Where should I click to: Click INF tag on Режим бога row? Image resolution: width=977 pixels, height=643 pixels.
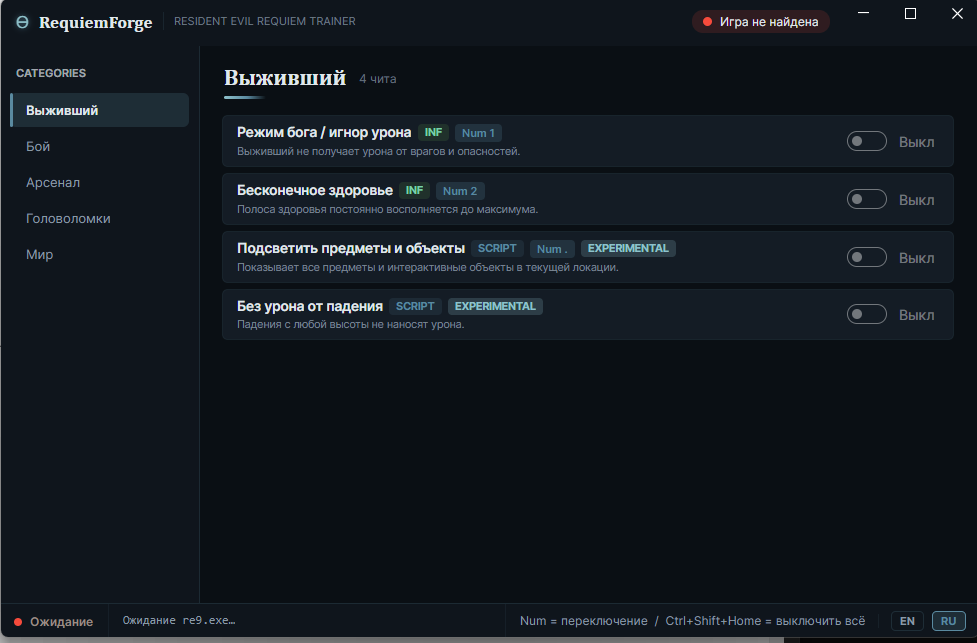pyautogui.click(x=433, y=133)
